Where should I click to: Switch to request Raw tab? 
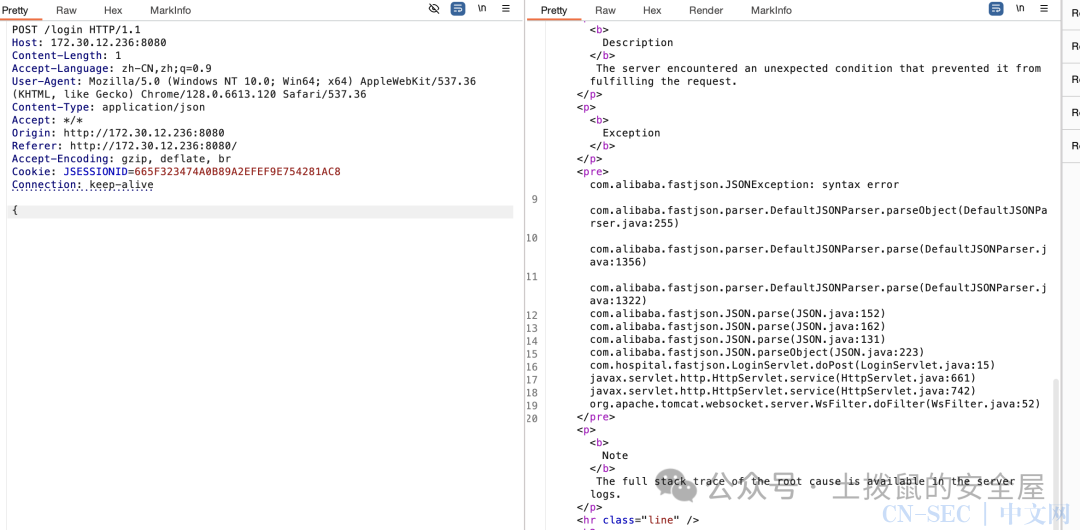coord(67,10)
